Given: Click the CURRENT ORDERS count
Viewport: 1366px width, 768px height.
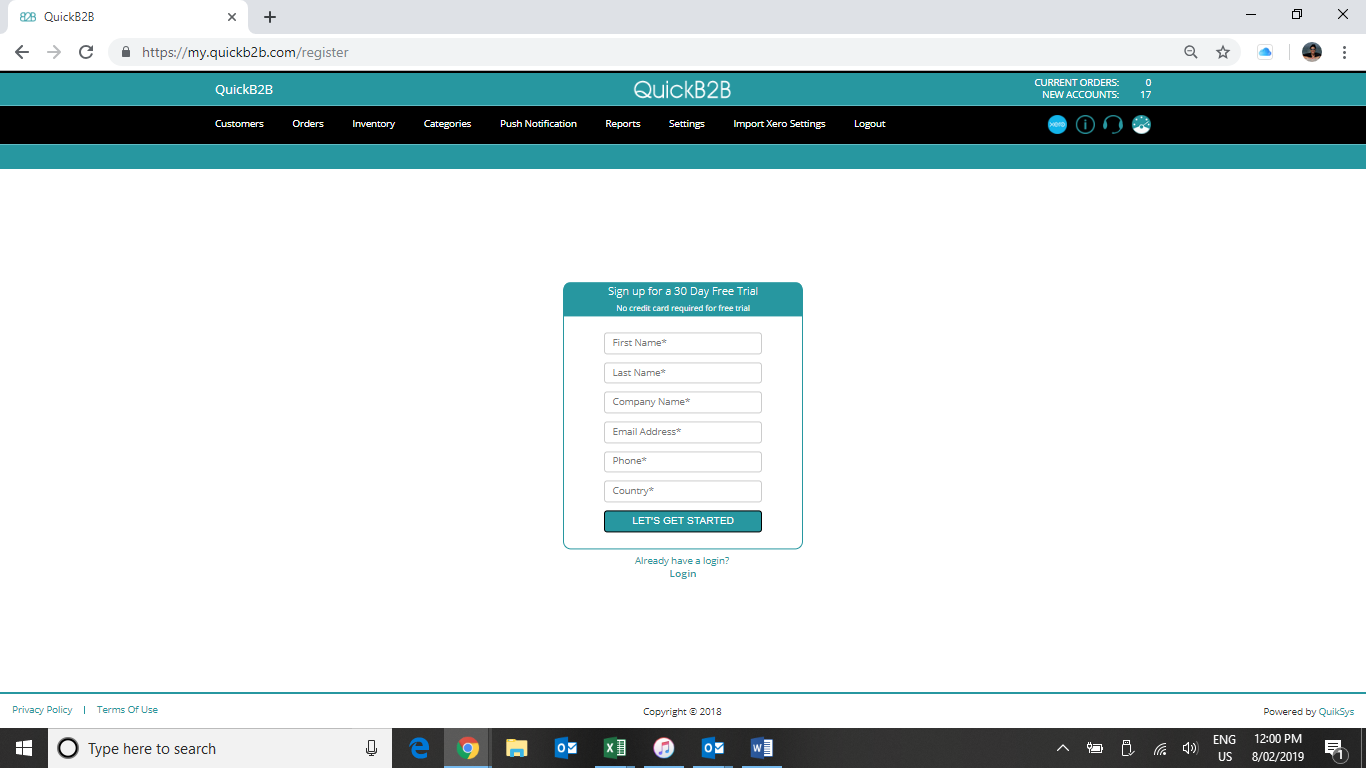Looking at the screenshot, I should (x=1148, y=83).
